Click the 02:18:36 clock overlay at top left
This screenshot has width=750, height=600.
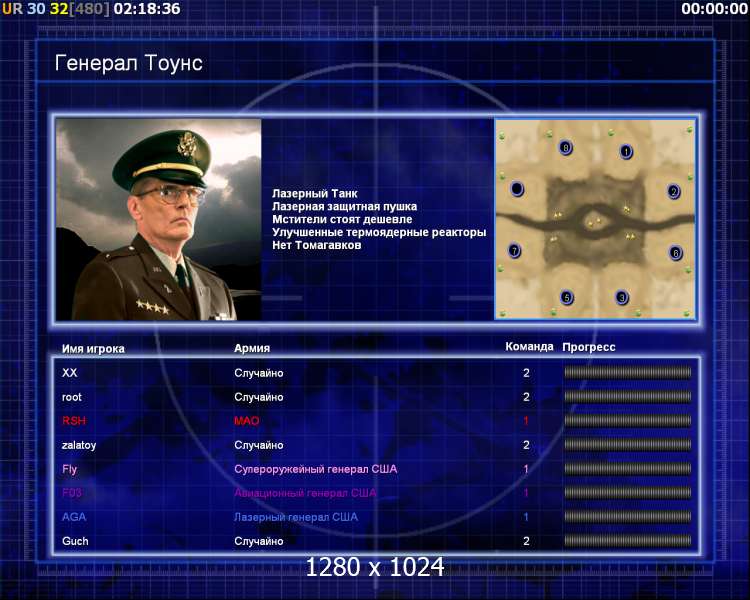[147, 9]
